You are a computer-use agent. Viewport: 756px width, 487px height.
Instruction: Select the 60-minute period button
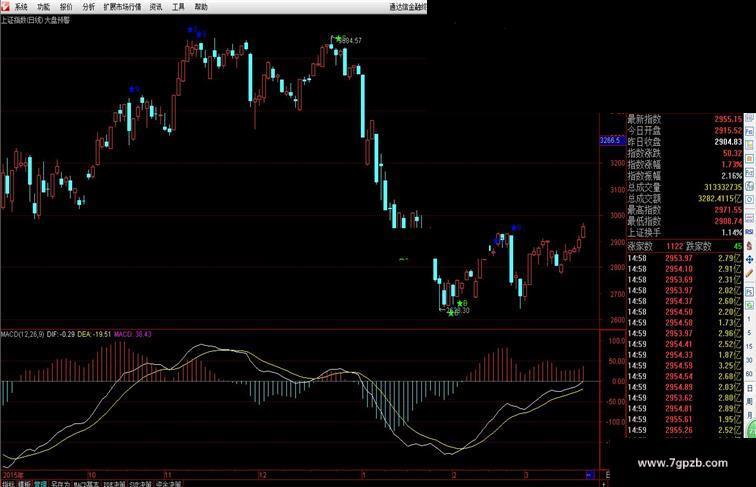(x=749, y=374)
